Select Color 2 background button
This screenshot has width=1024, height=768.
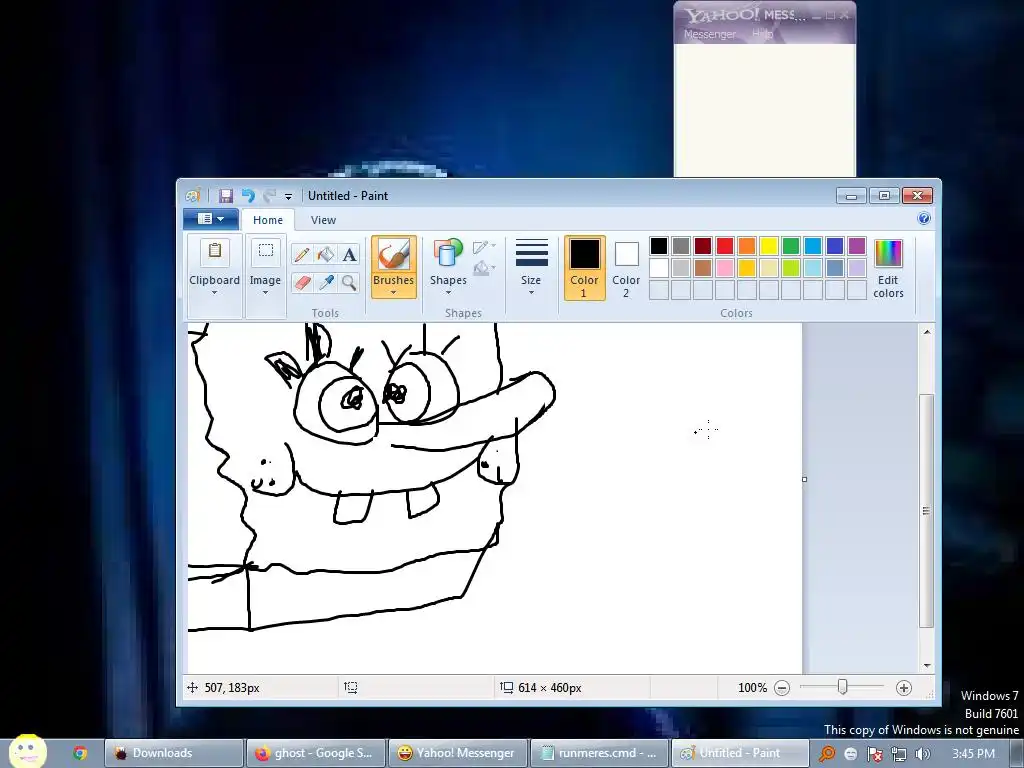[x=626, y=268]
